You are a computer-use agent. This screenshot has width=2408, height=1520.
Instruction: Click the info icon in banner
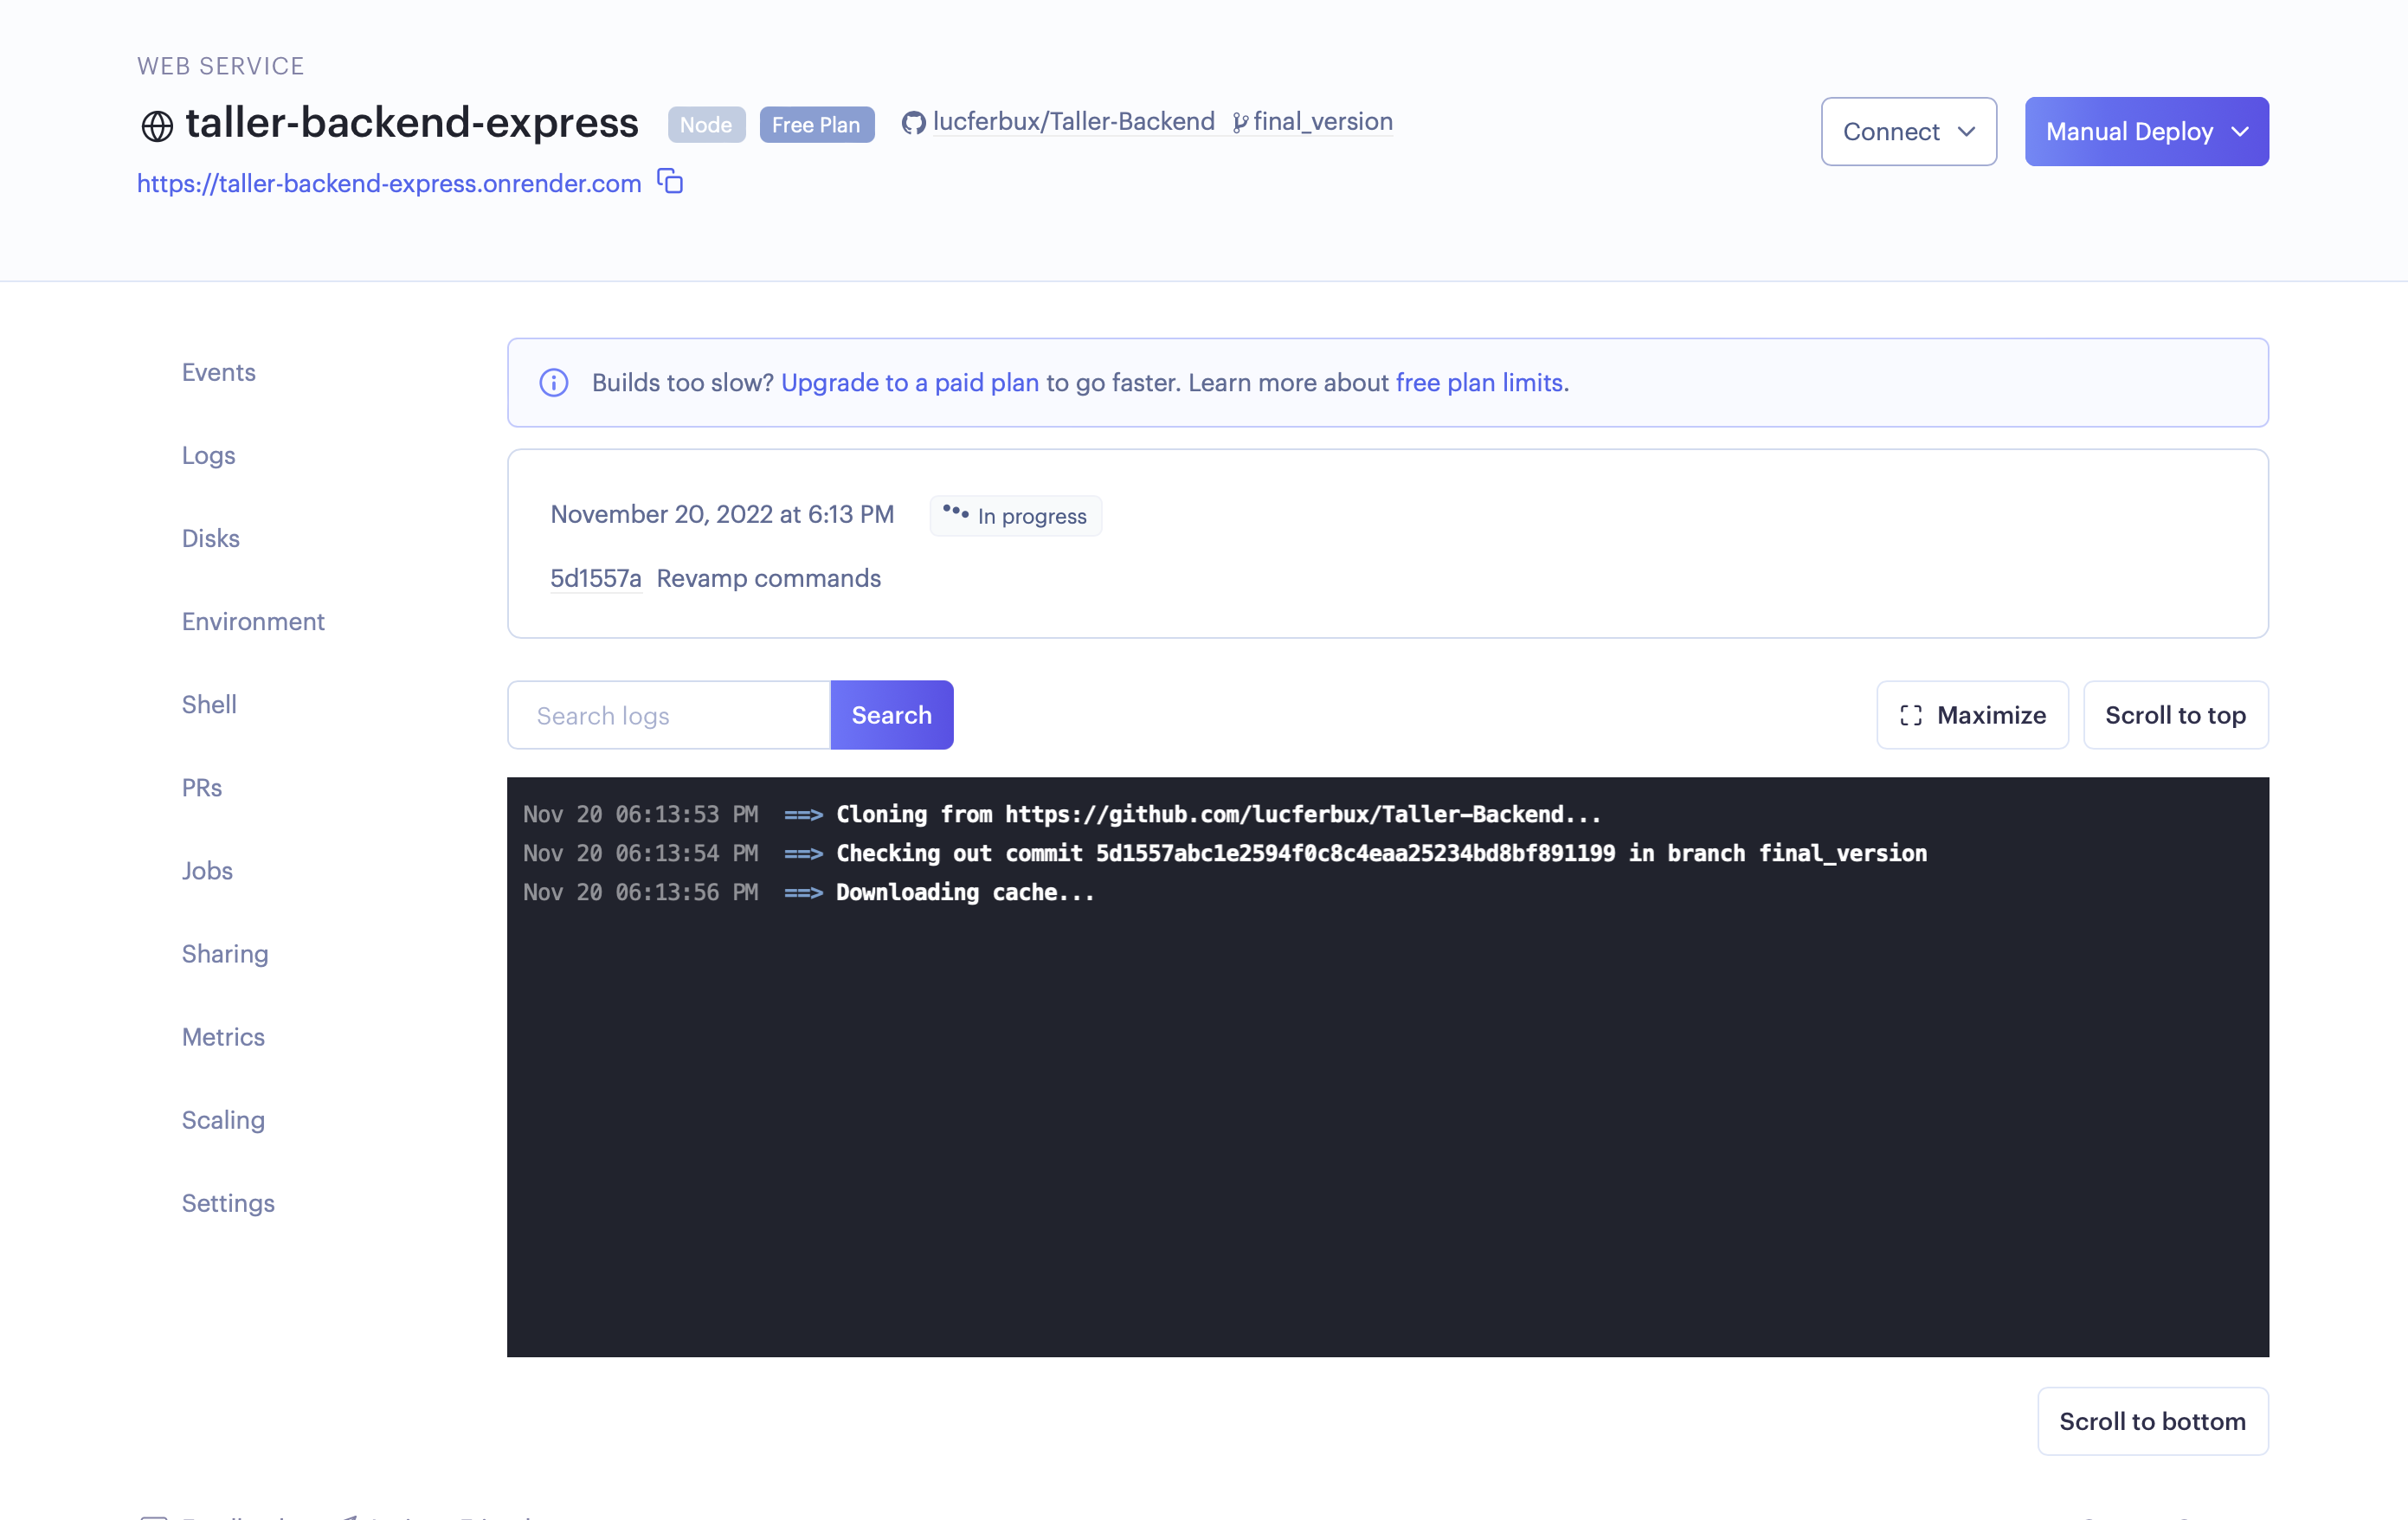pyautogui.click(x=554, y=383)
